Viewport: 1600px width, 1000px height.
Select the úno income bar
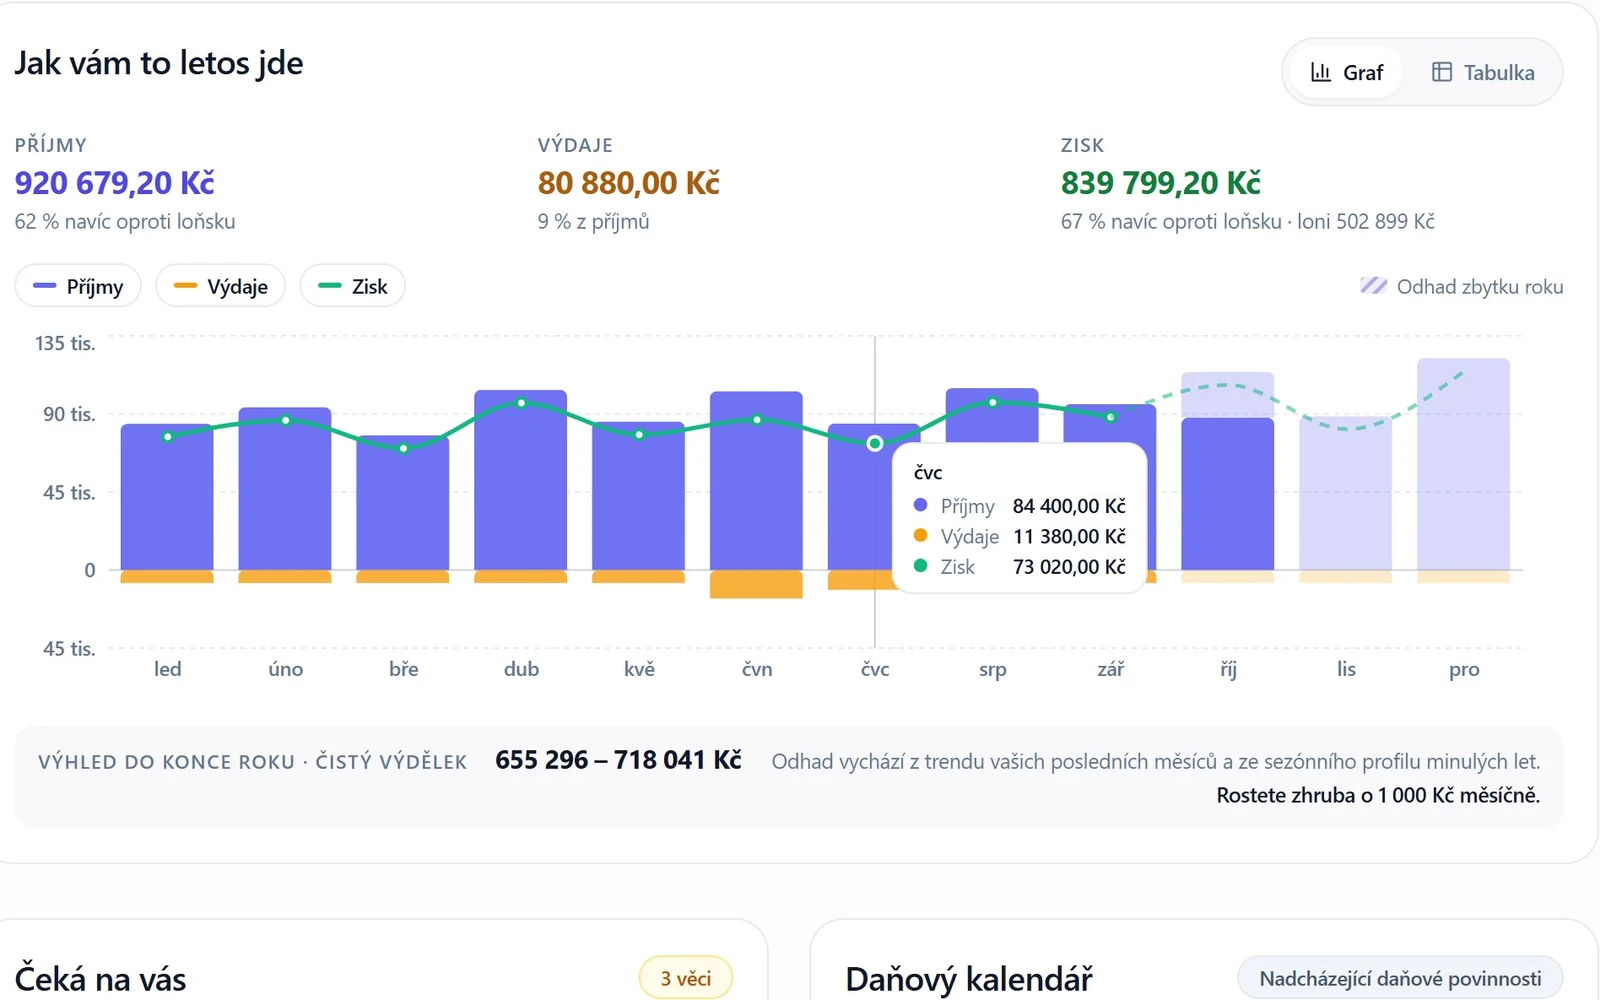pyautogui.click(x=285, y=488)
